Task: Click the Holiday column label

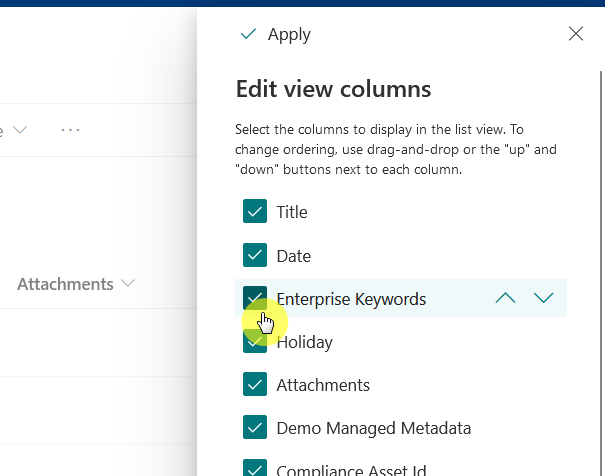Action: coord(304,342)
